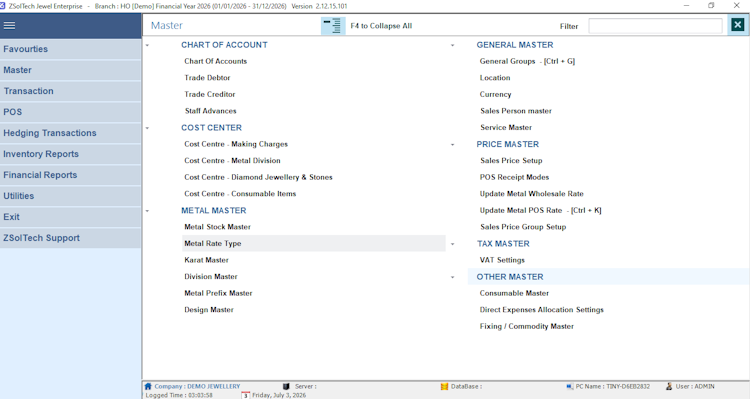Click the ZSolTech app icon in title bar
750x399 pixels.
point(3,6)
